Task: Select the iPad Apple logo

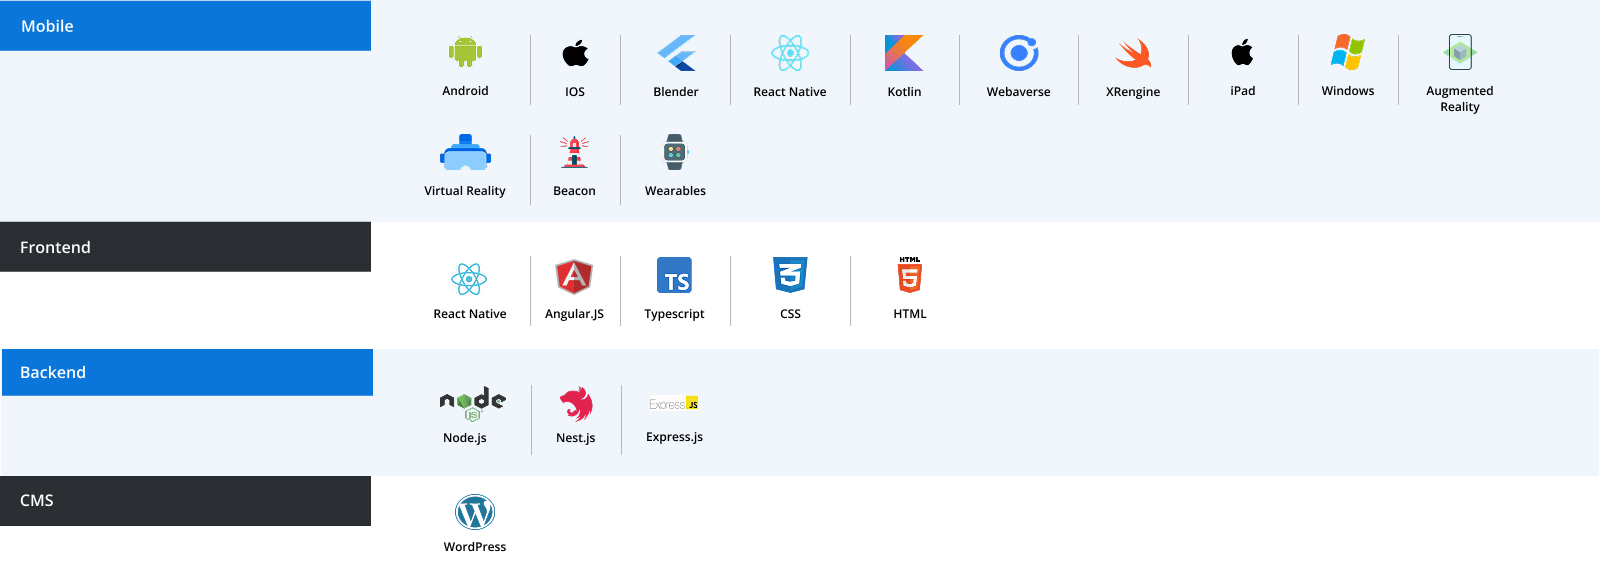Action: tap(1242, 52)
